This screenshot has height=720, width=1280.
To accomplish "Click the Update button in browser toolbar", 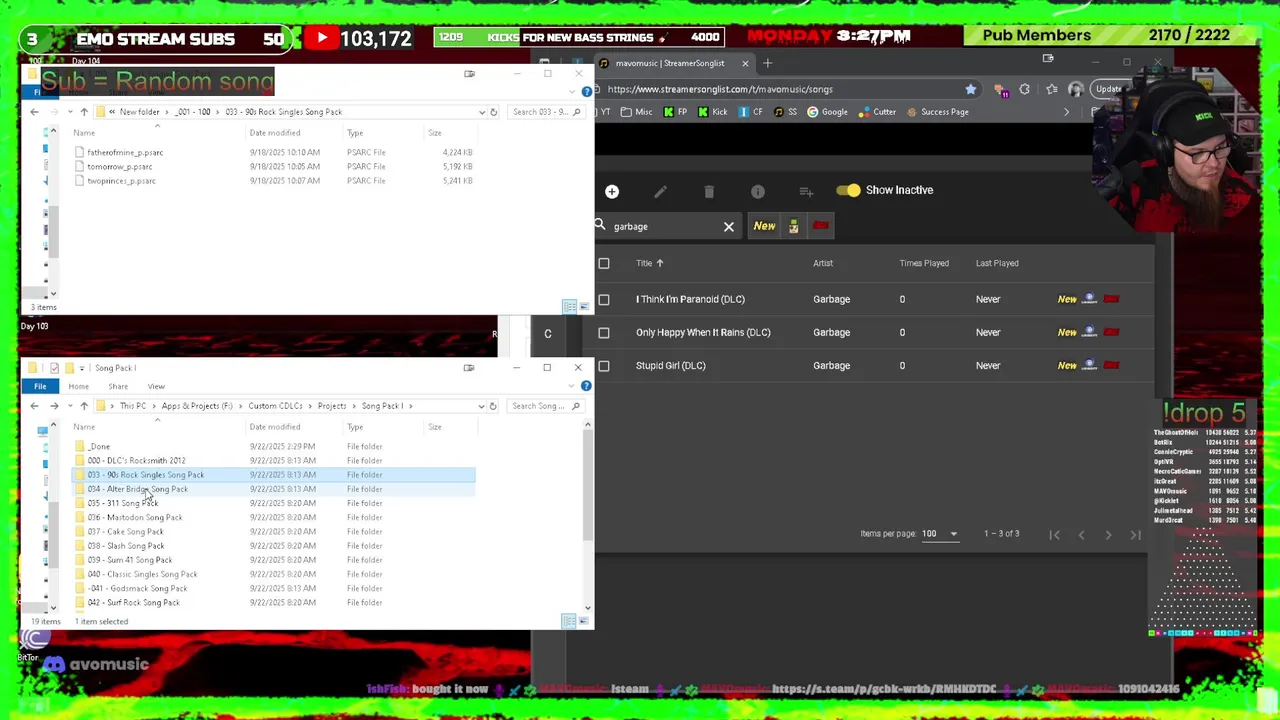I will point(1108,89).
